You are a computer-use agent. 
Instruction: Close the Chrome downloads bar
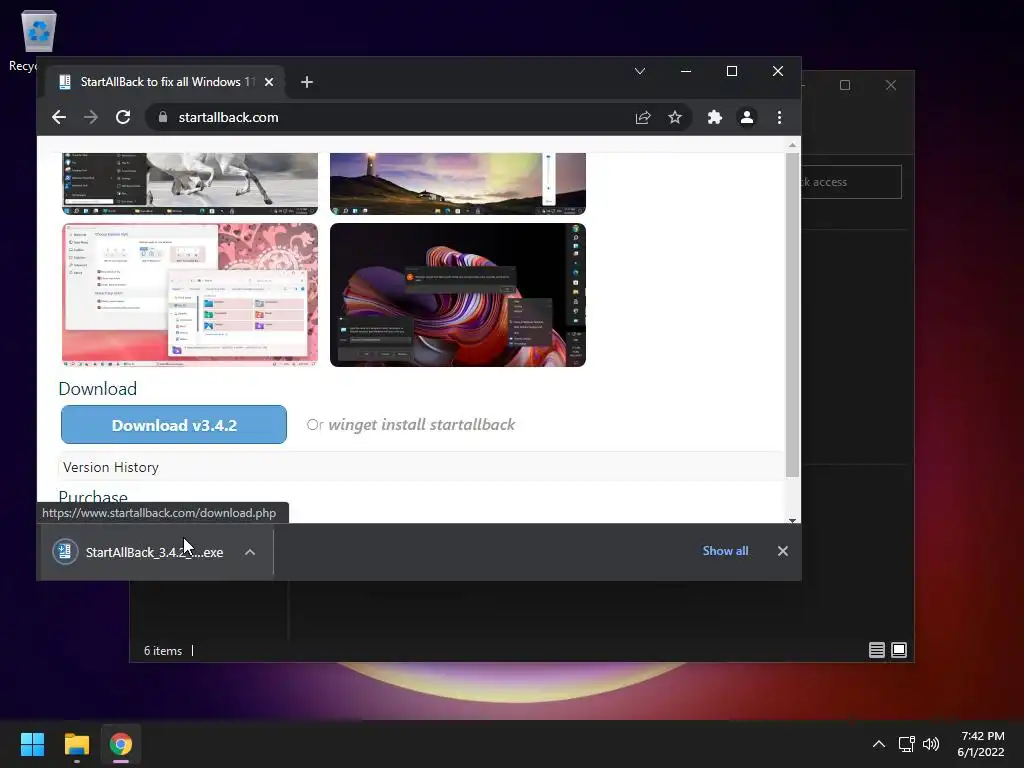tap(782, 551)
